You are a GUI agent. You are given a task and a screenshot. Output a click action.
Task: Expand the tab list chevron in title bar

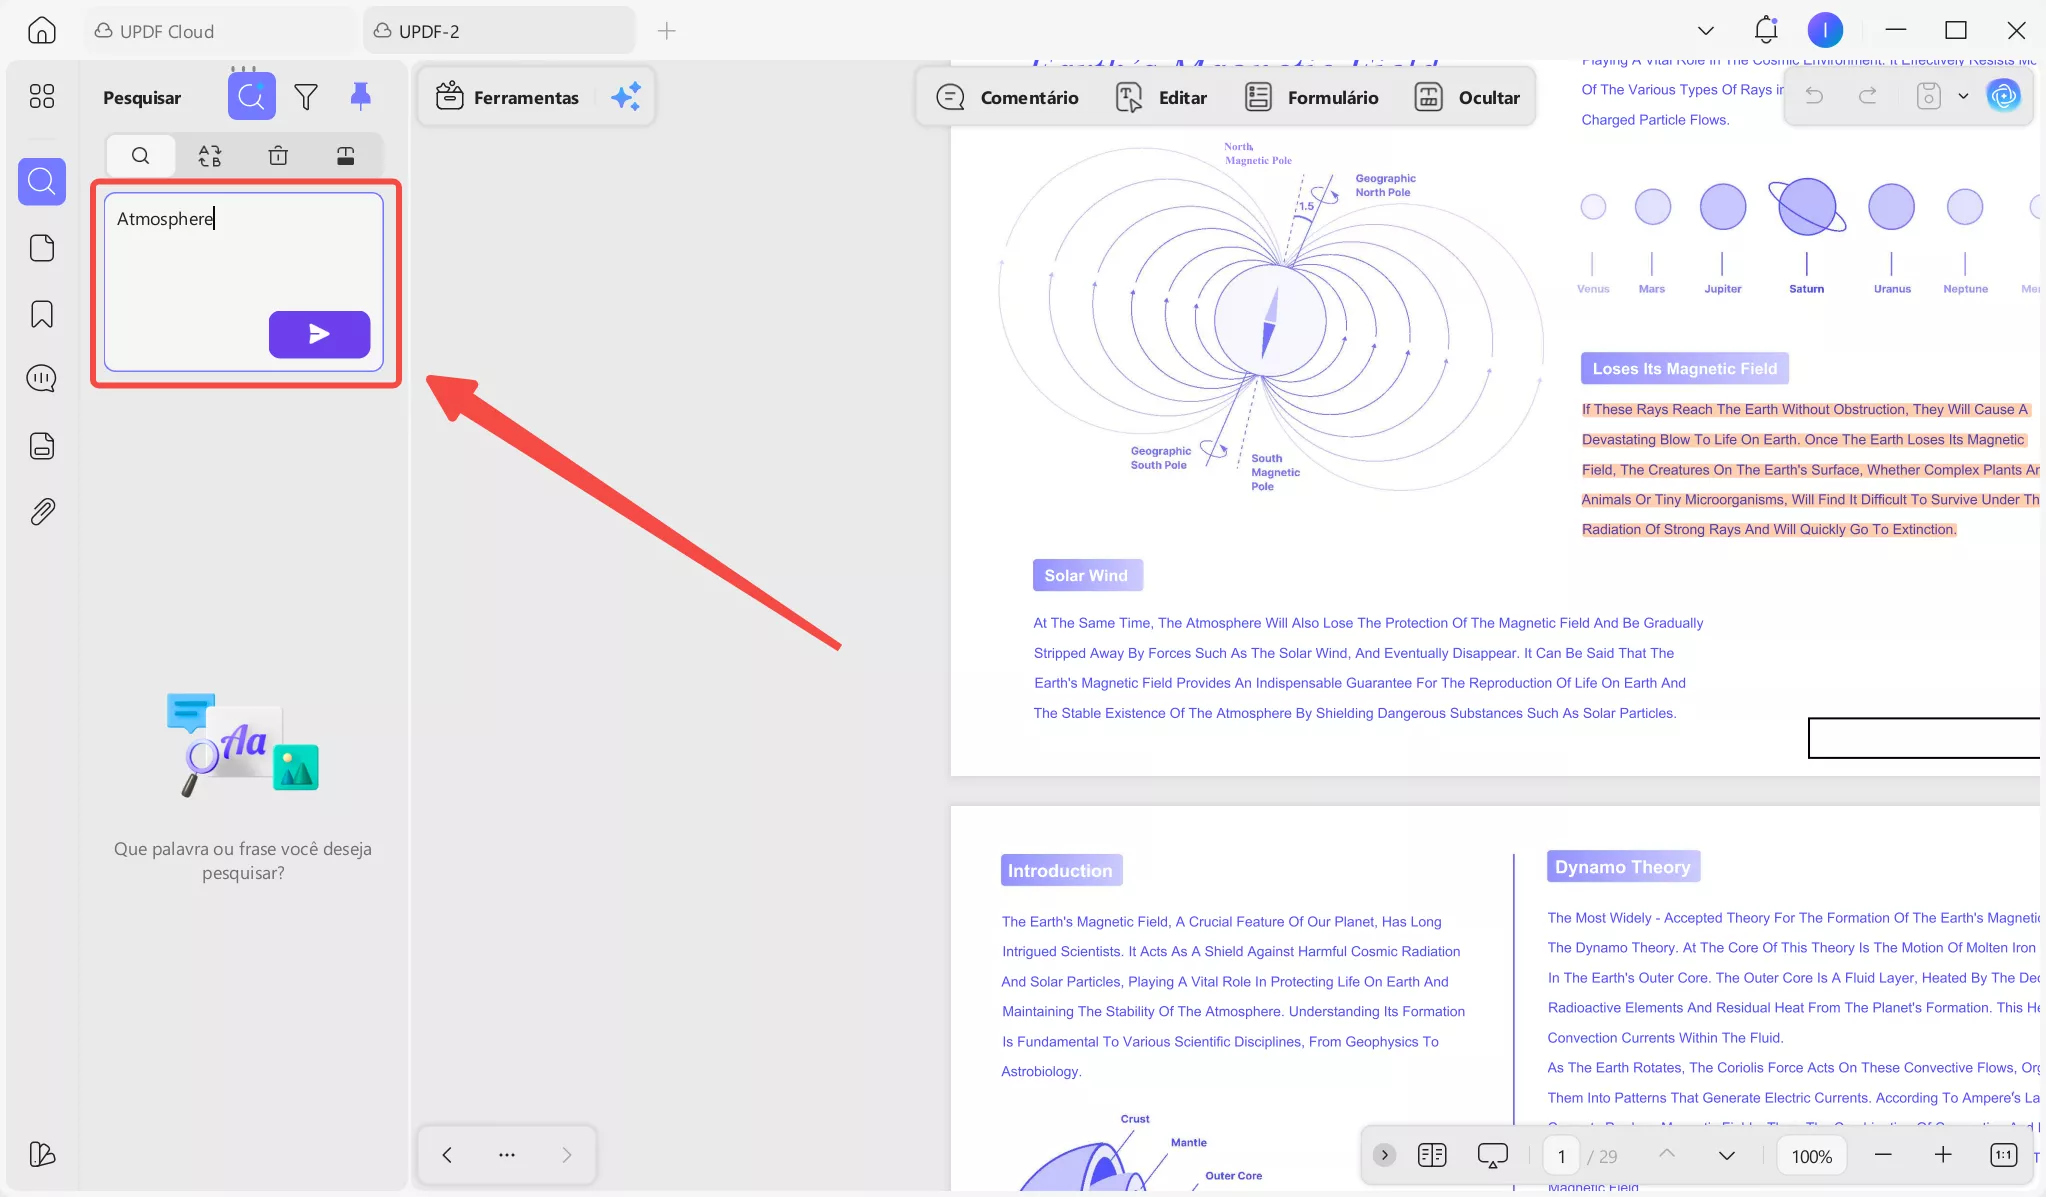click(1706, 31)
